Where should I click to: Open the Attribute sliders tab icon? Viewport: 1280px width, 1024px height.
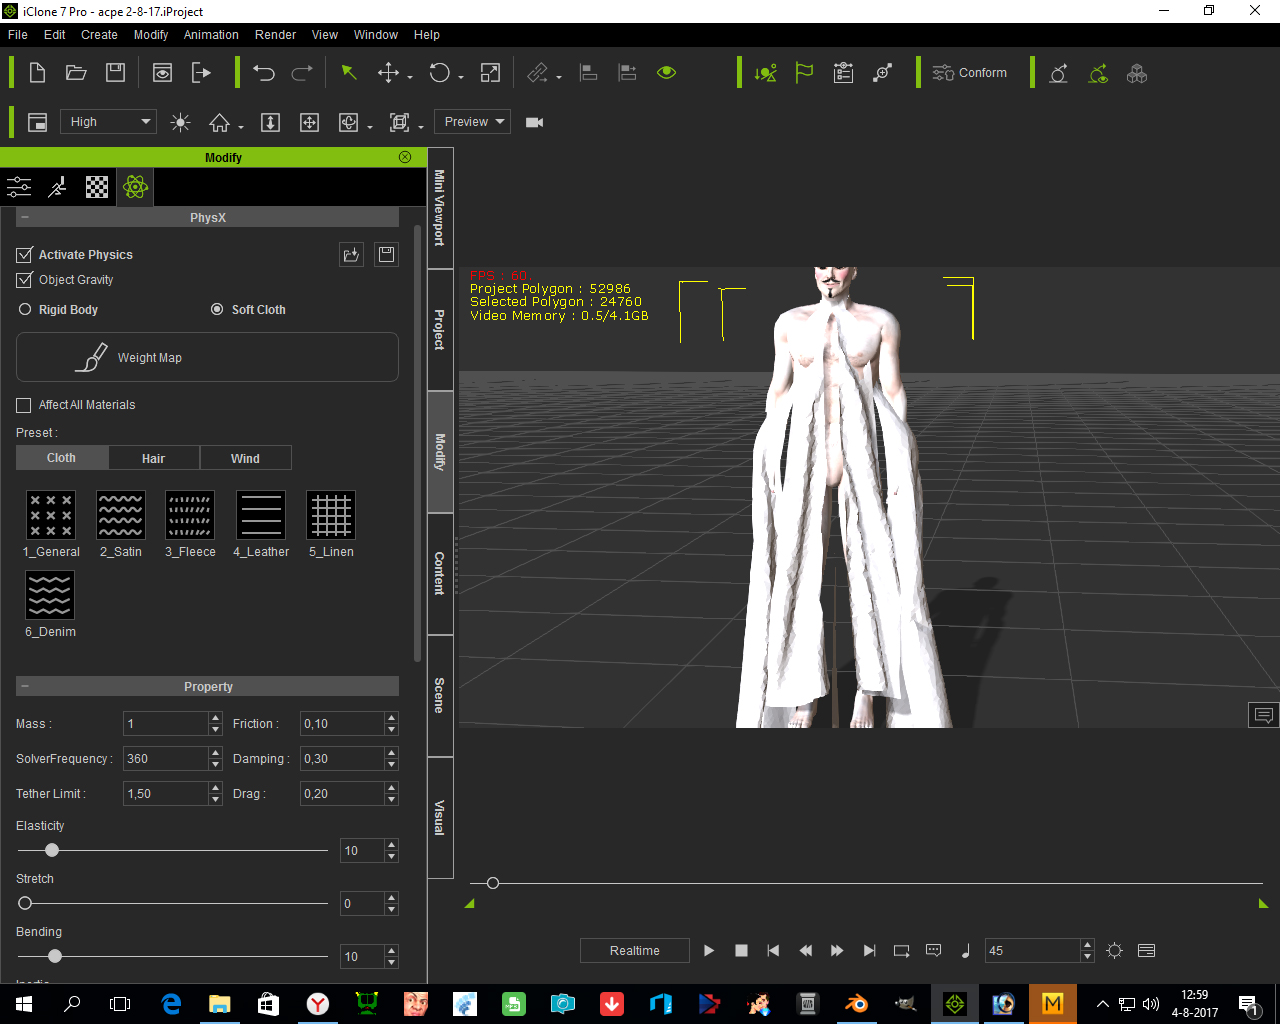(19, 187)
